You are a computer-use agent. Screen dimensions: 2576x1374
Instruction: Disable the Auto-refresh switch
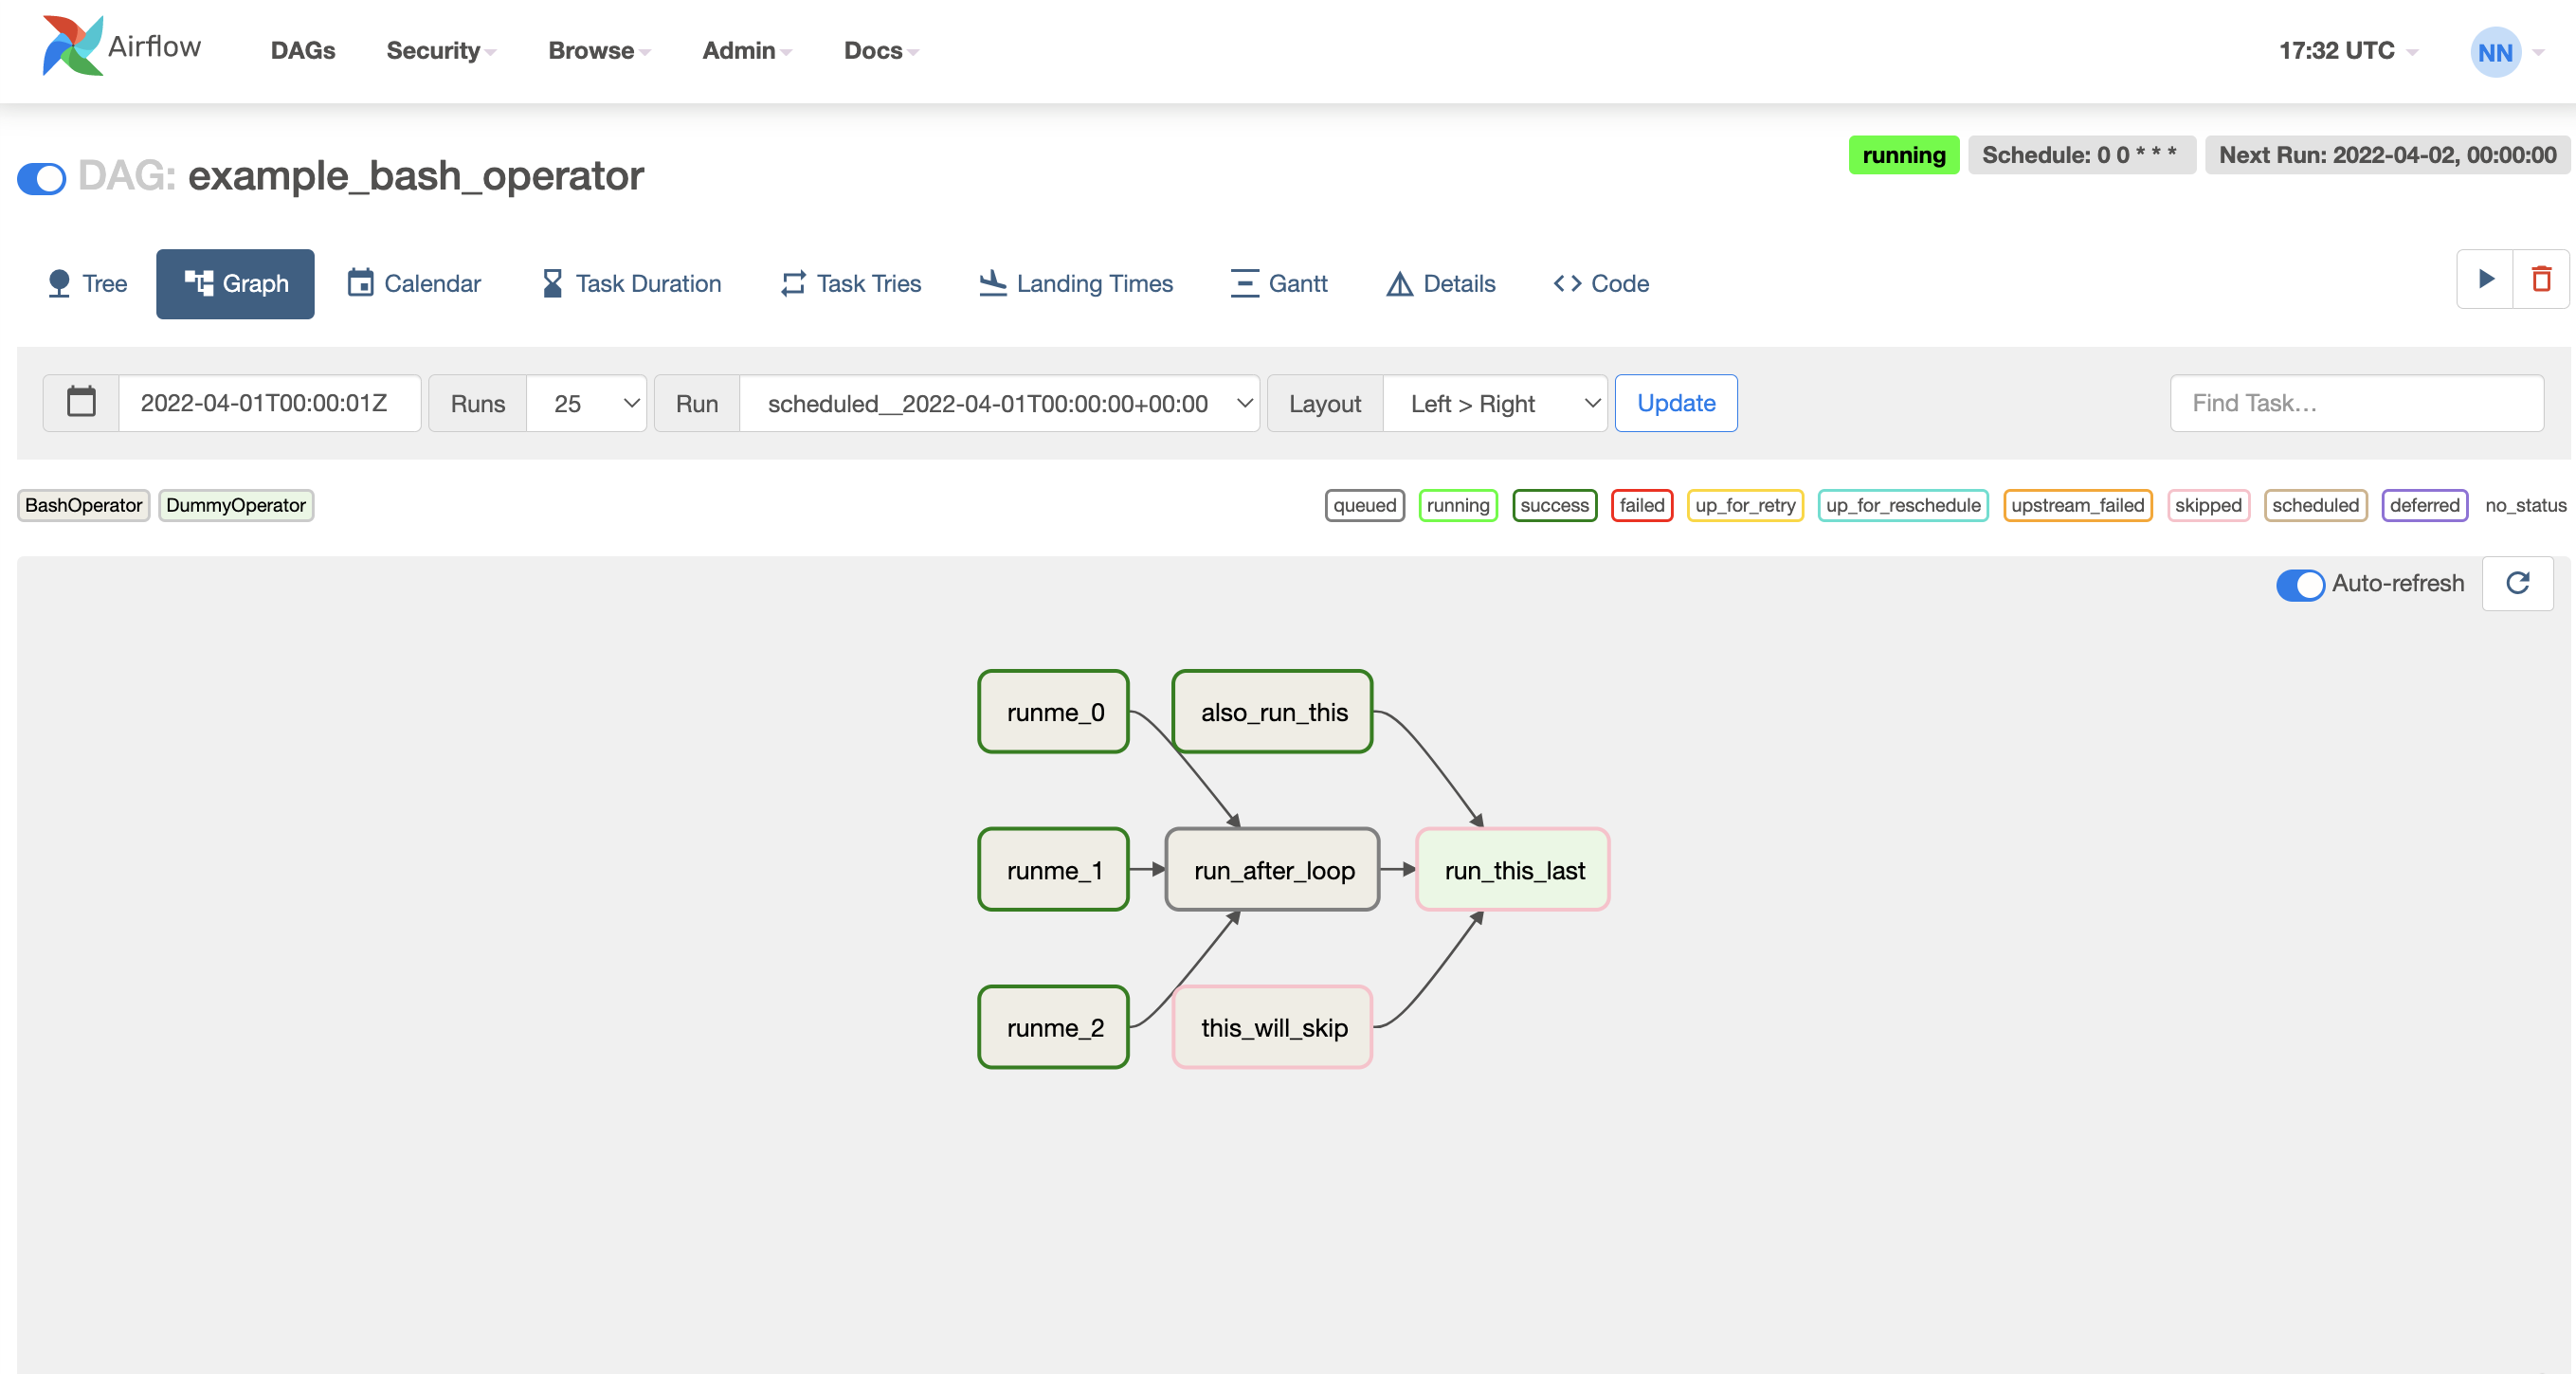2300,584
